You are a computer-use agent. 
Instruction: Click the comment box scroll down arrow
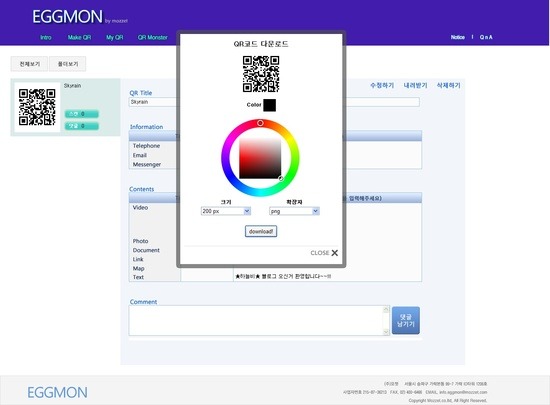click(386, 332)
